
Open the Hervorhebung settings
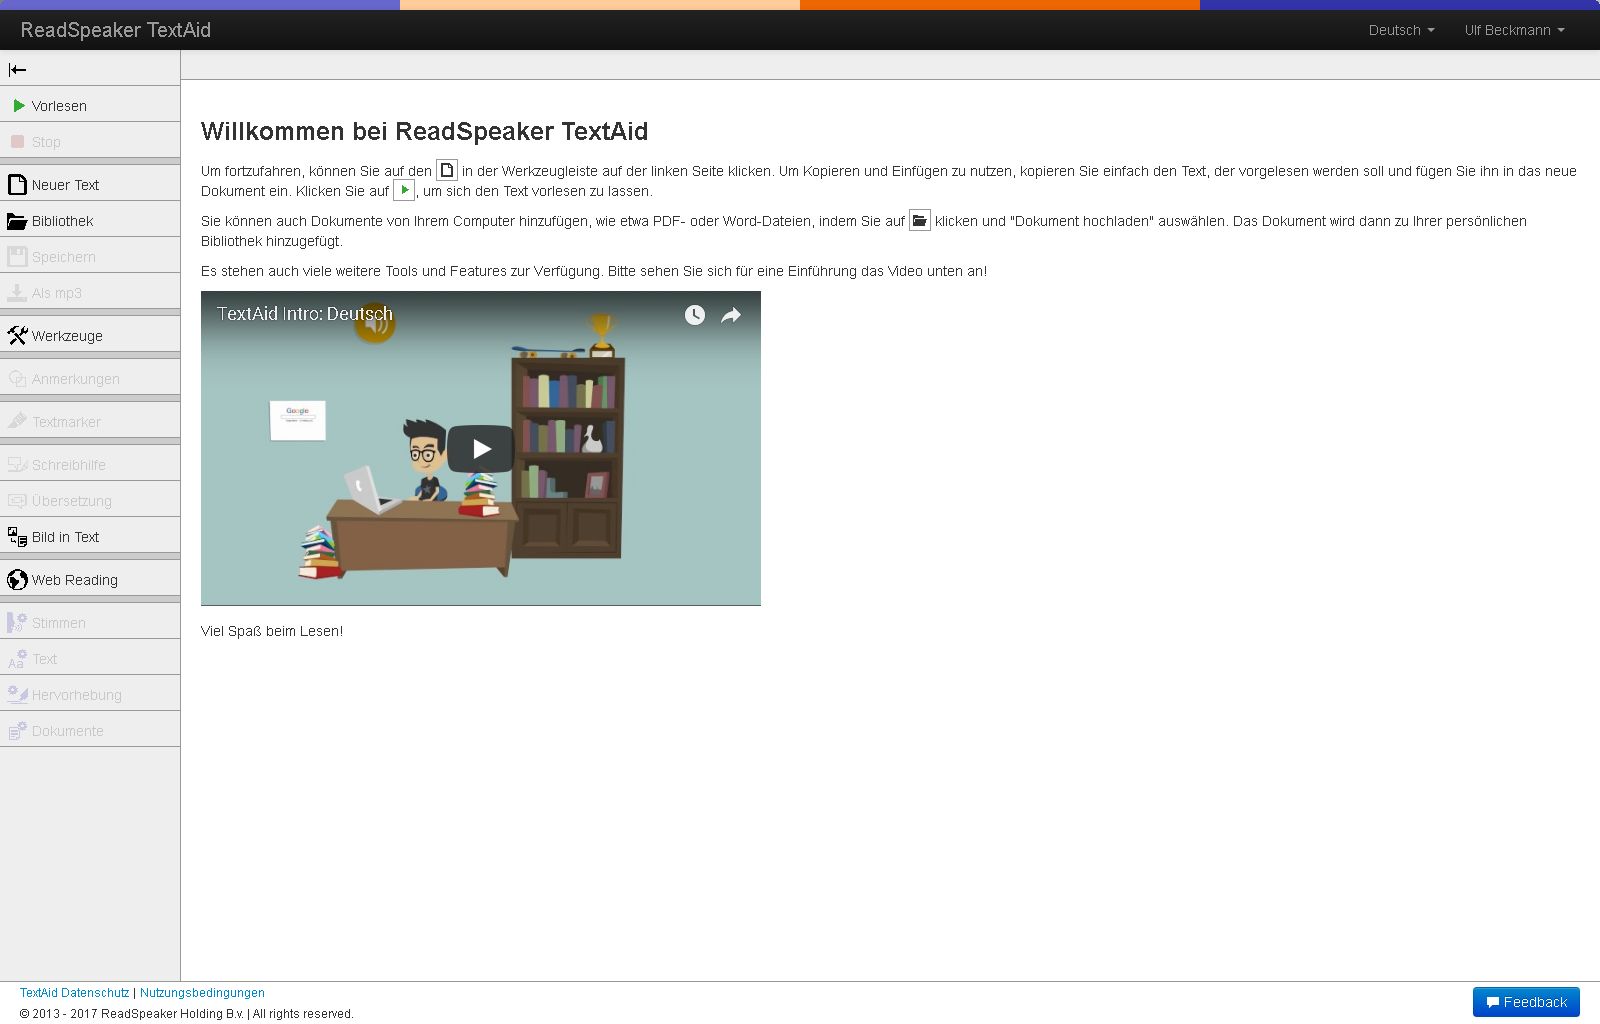click(x=90, y=694)
